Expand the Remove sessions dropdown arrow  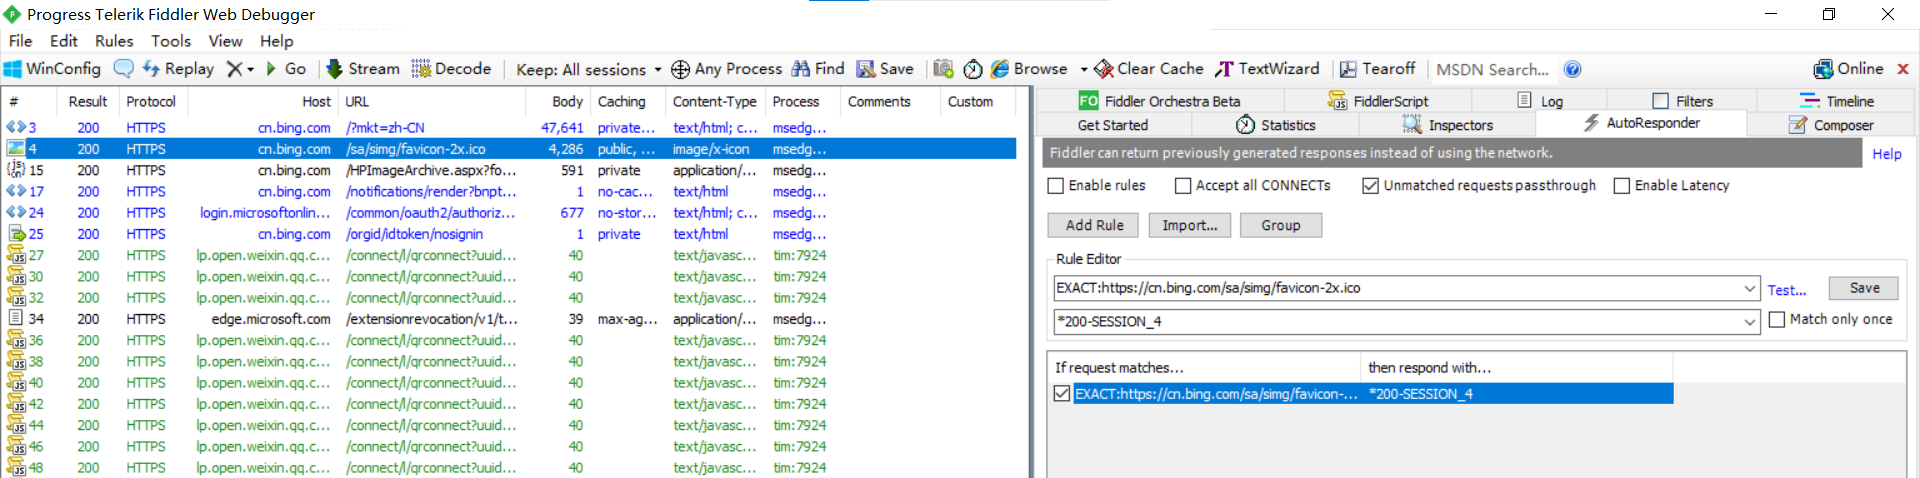point(250,69)
